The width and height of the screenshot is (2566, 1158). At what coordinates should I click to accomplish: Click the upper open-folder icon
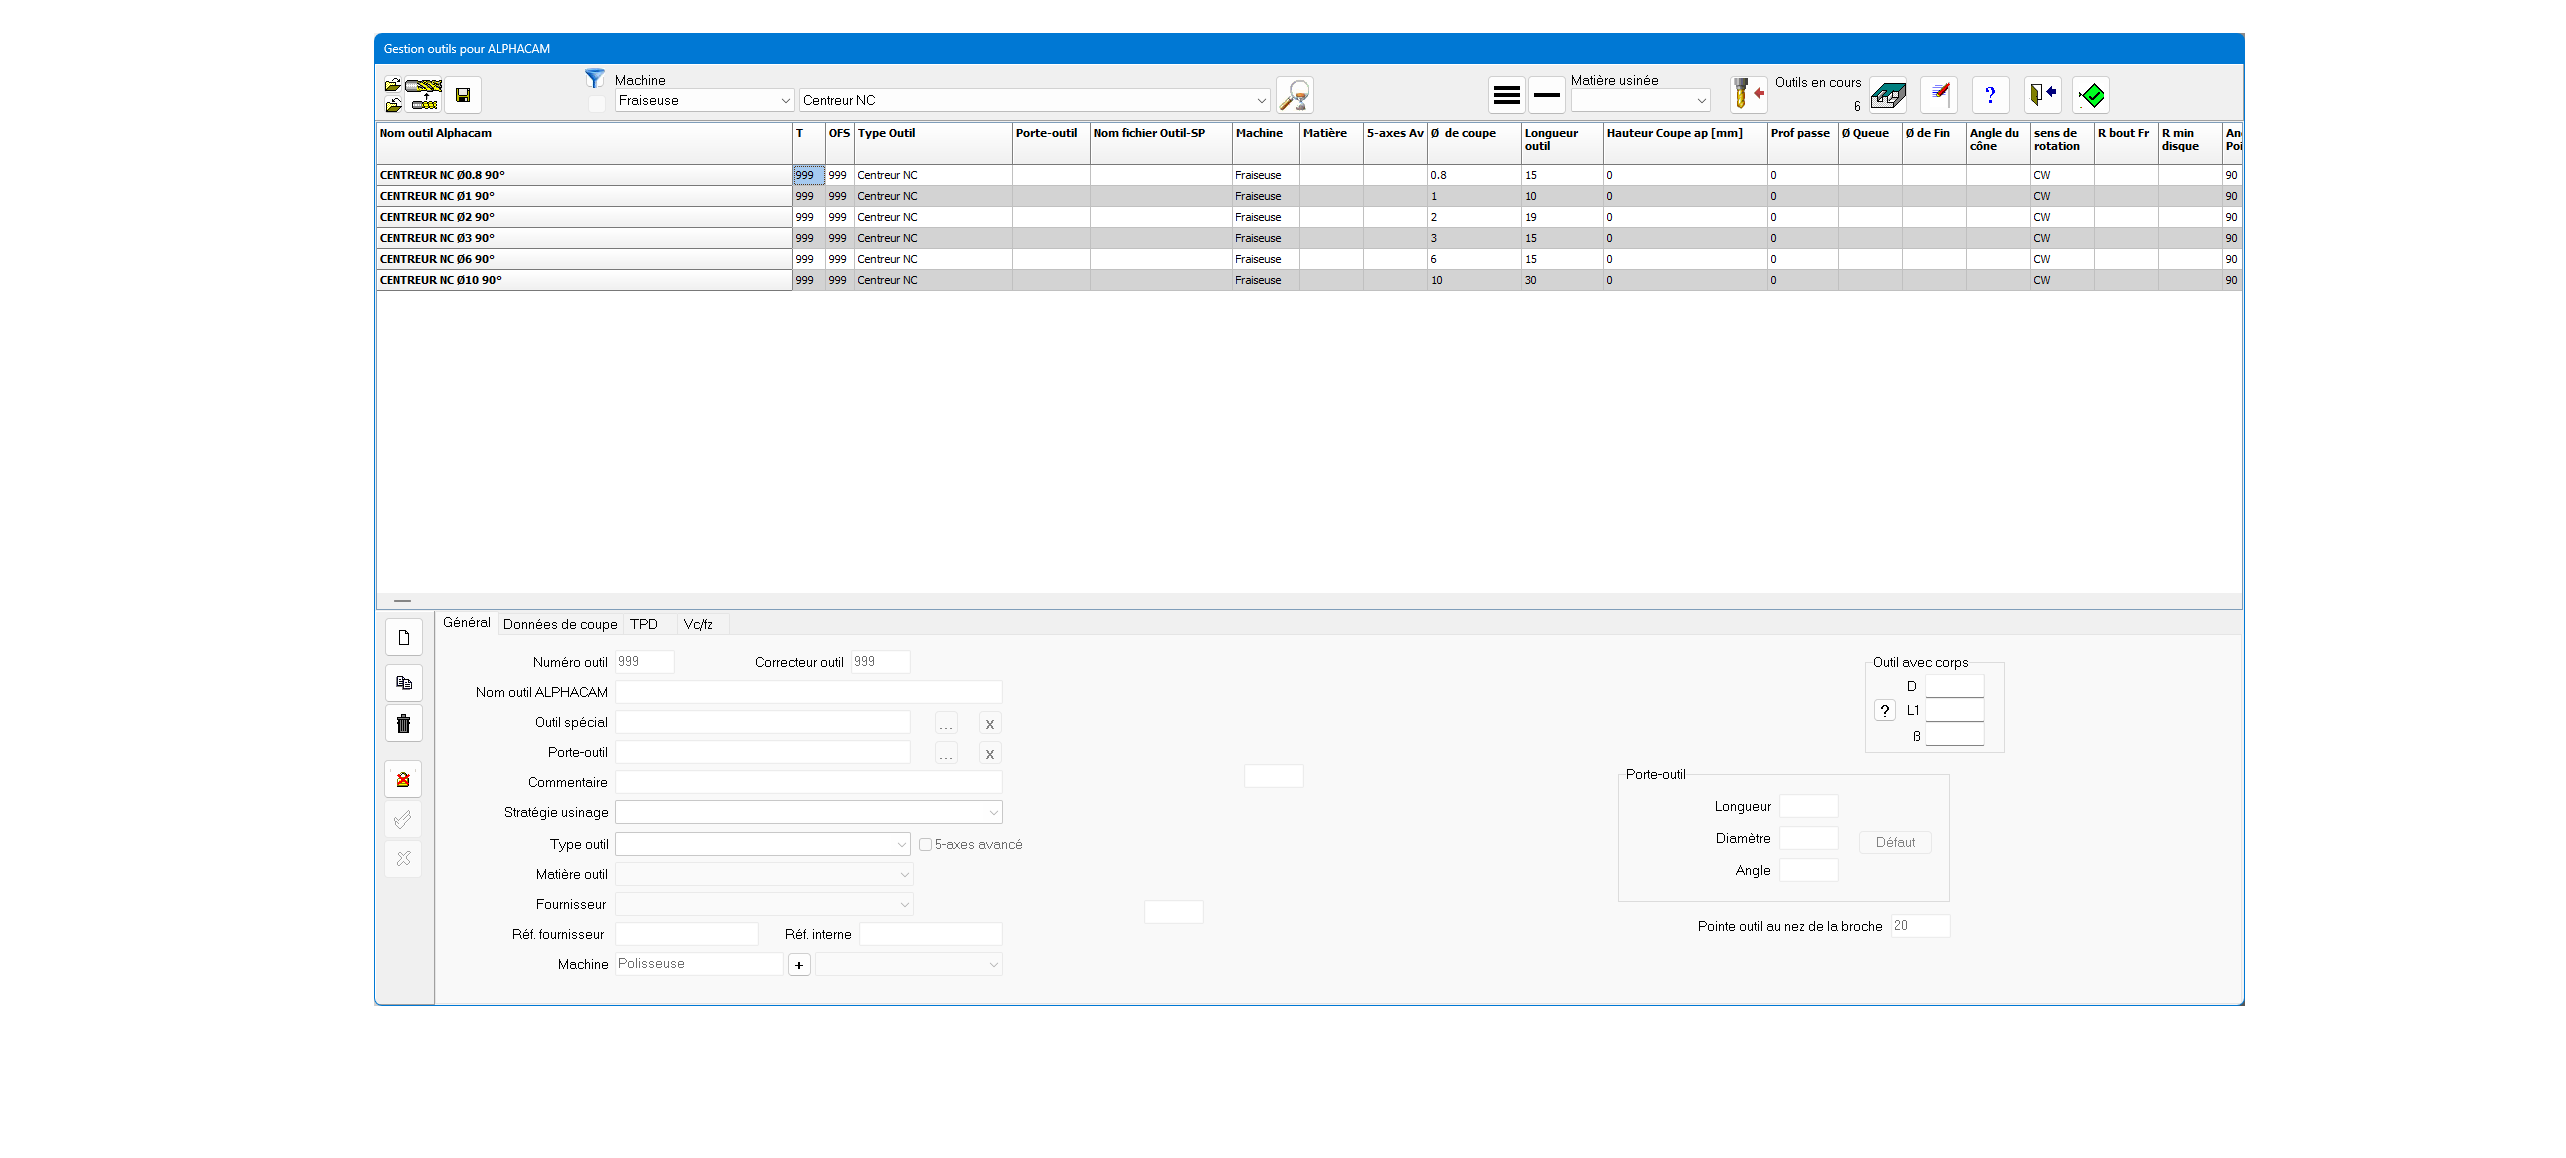point(393,86)
